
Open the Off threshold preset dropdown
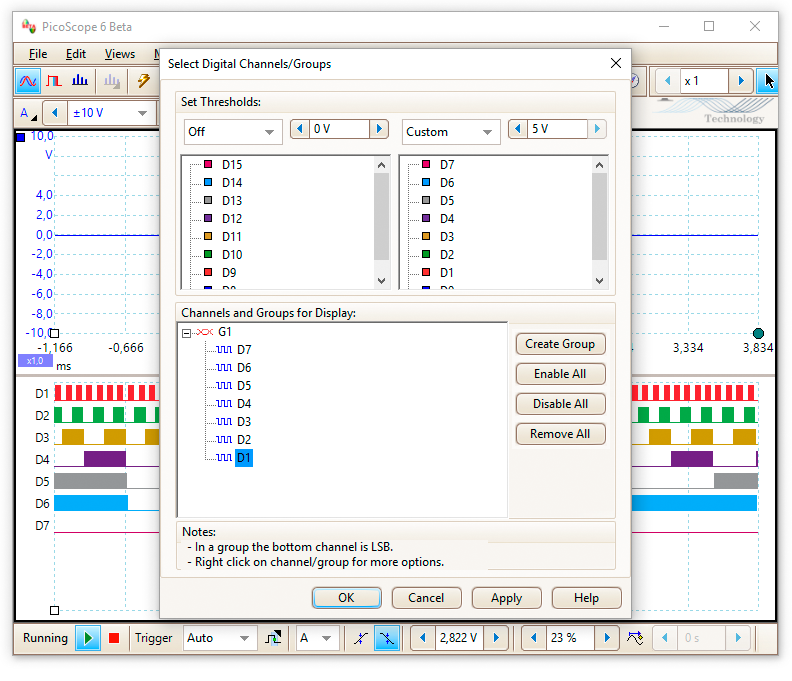tap(233, 132)
